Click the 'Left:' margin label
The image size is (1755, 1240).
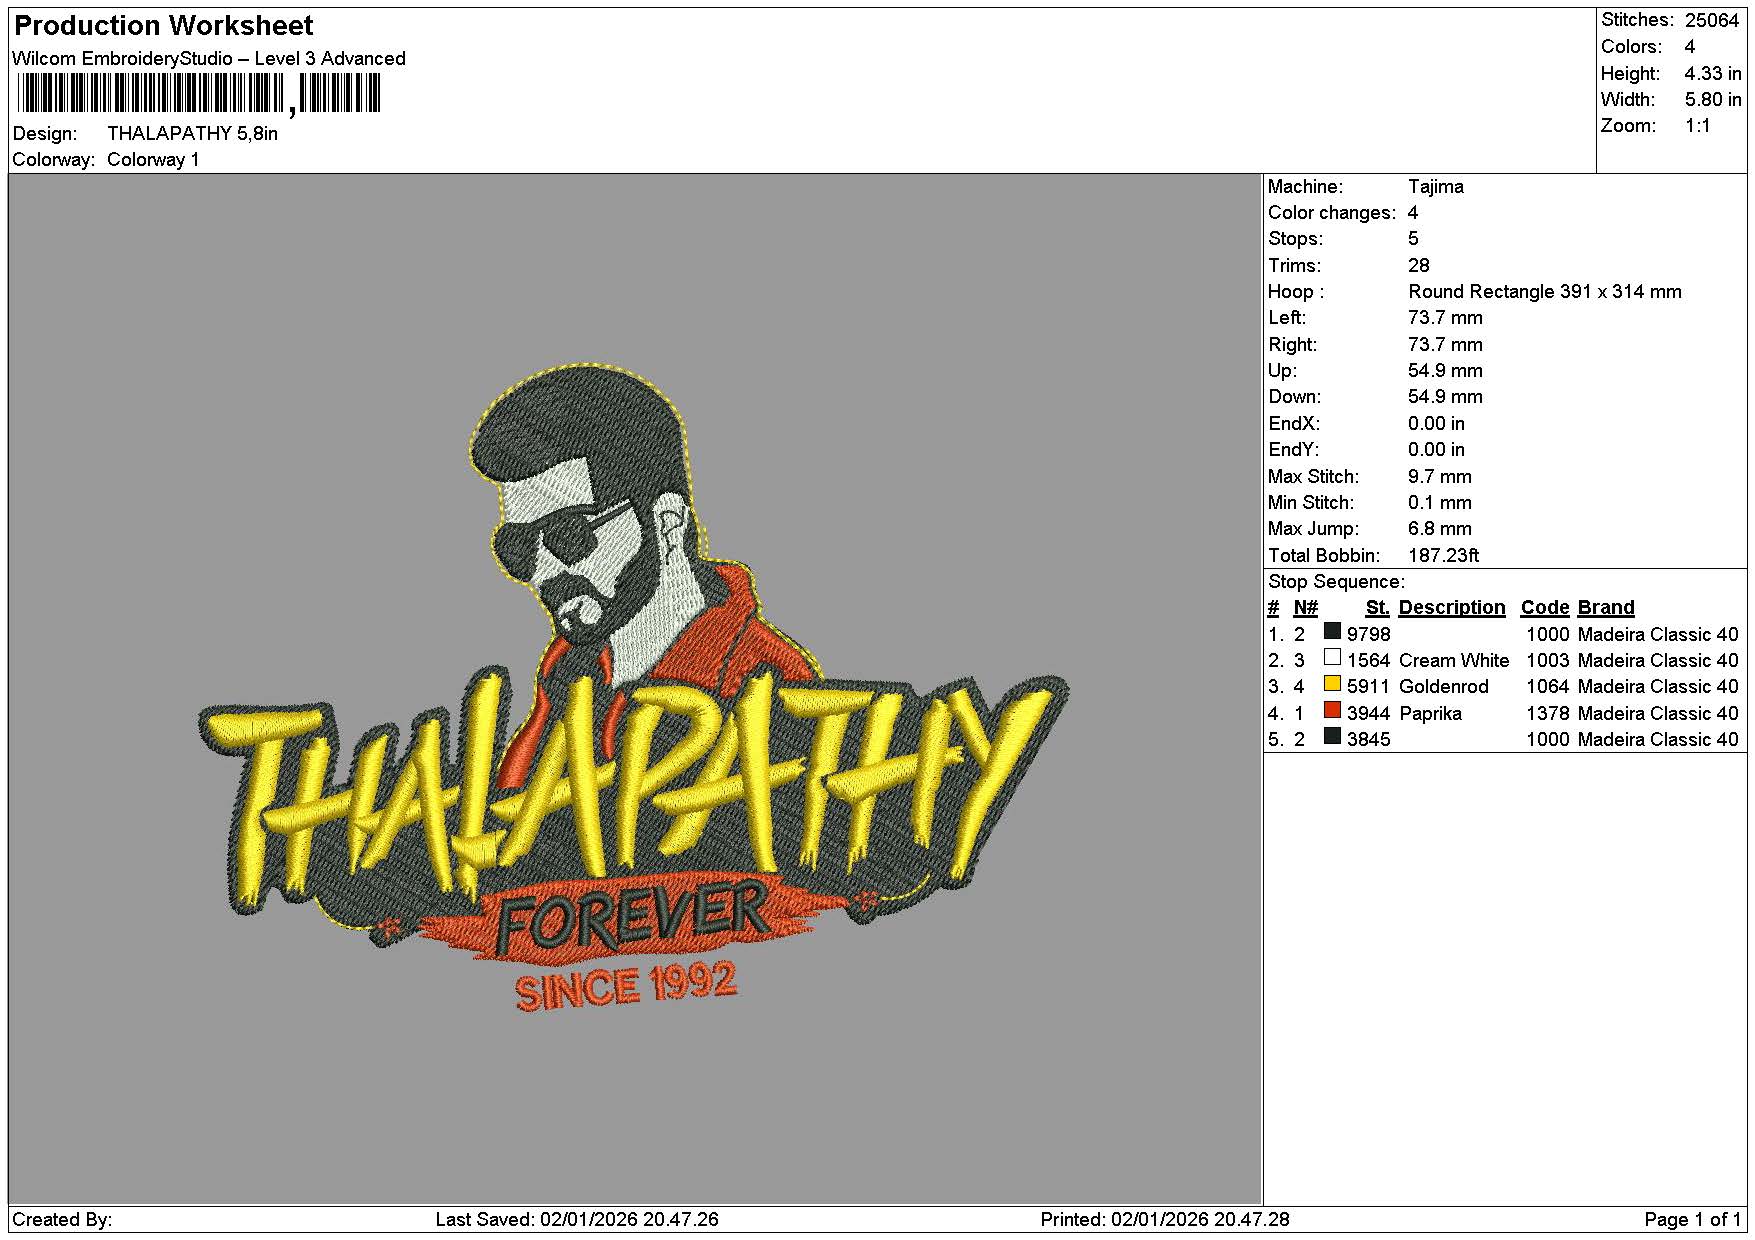(x=1287, y=318)
